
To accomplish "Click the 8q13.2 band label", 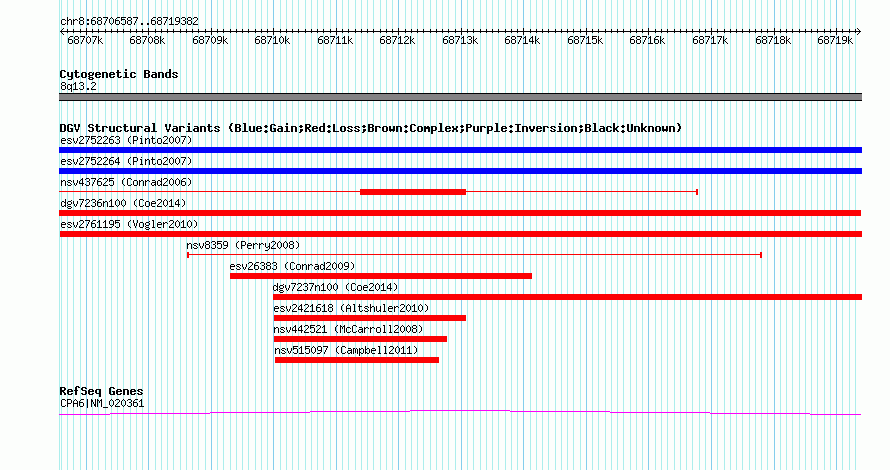I will (x=78, y=86).
